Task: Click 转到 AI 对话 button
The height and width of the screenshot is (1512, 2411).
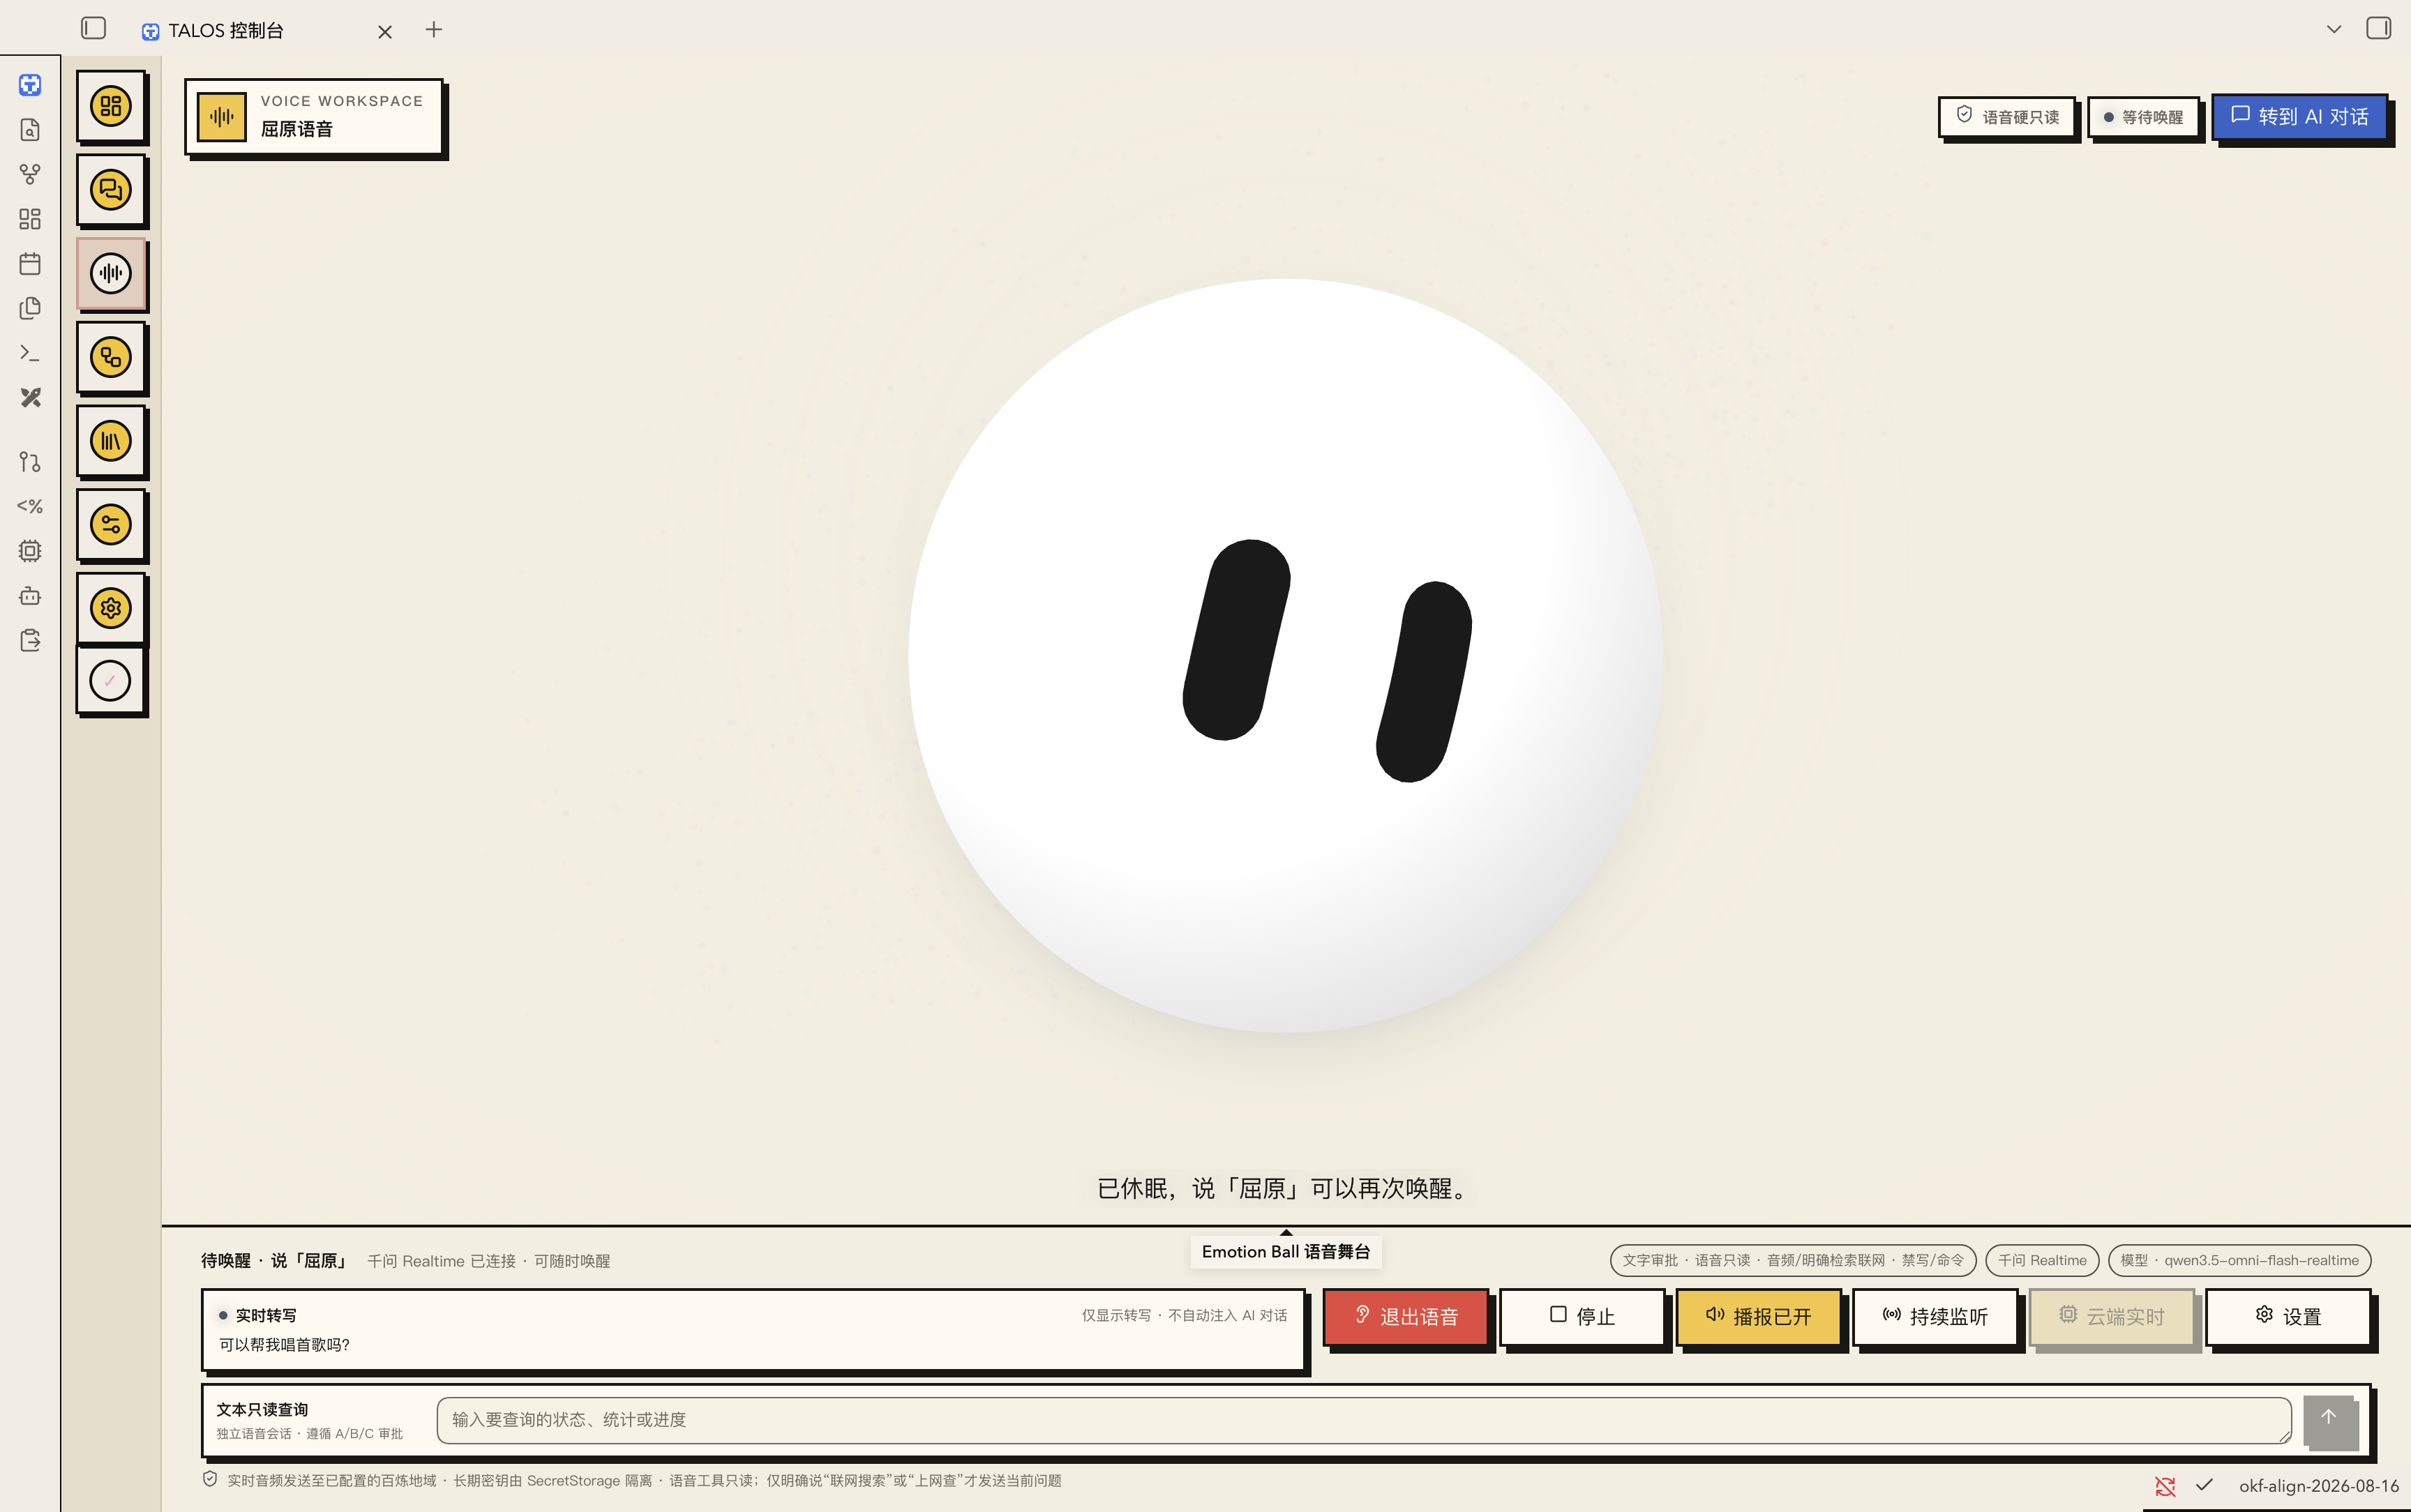Action: click(2299, 117)
